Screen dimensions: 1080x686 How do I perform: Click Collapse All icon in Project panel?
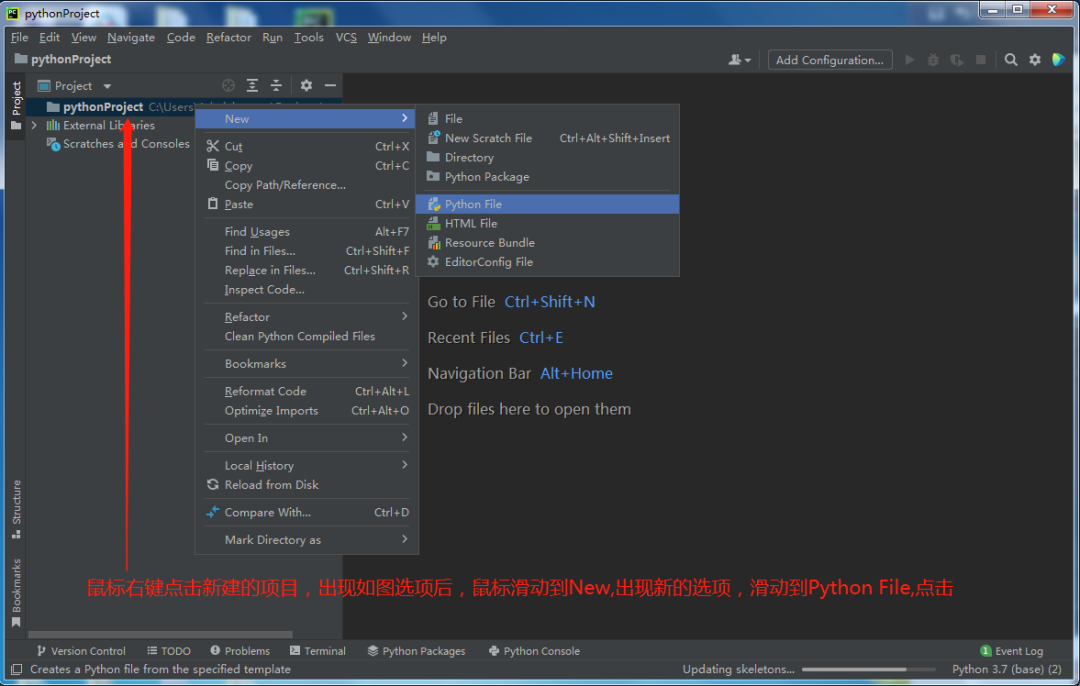[276, 85]
